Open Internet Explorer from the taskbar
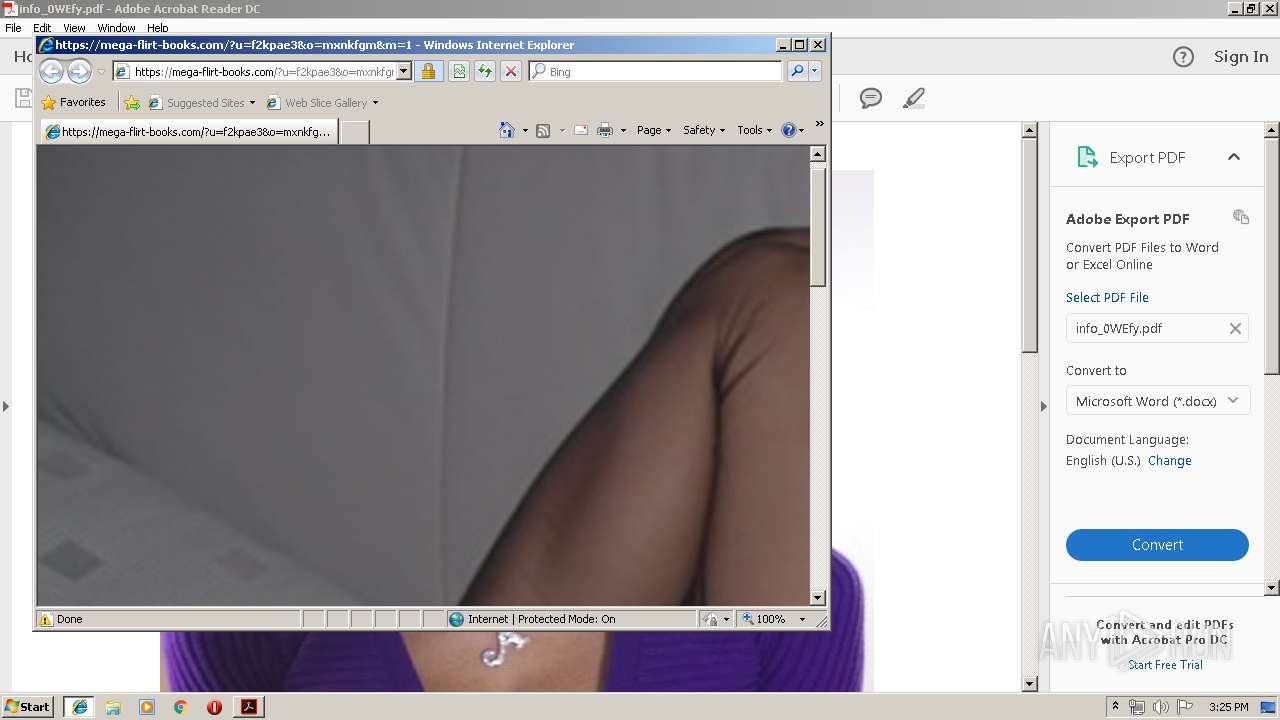This screenshot has height=720, width=1280. [x=79, y=707]
